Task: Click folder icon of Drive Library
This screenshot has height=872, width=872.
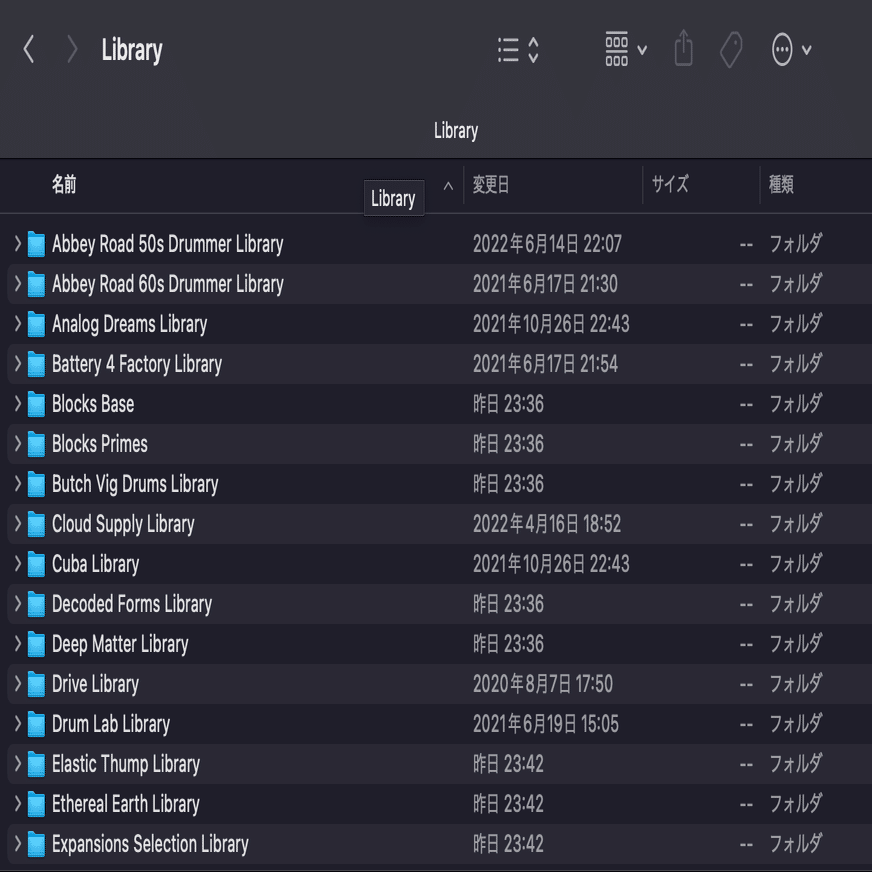Action: click(36, 685)
